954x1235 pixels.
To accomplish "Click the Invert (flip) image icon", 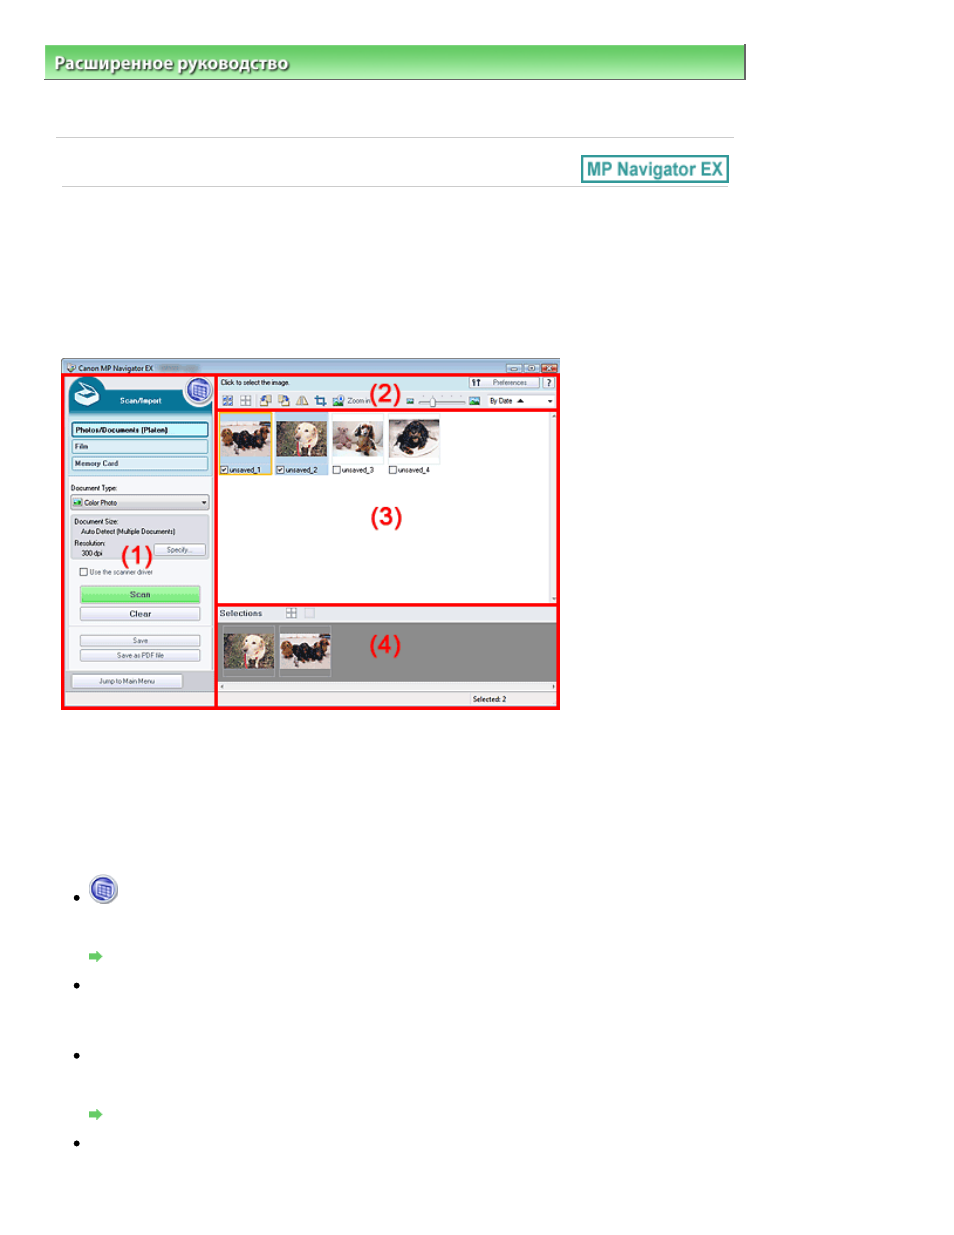I will (x=301, y=400).
